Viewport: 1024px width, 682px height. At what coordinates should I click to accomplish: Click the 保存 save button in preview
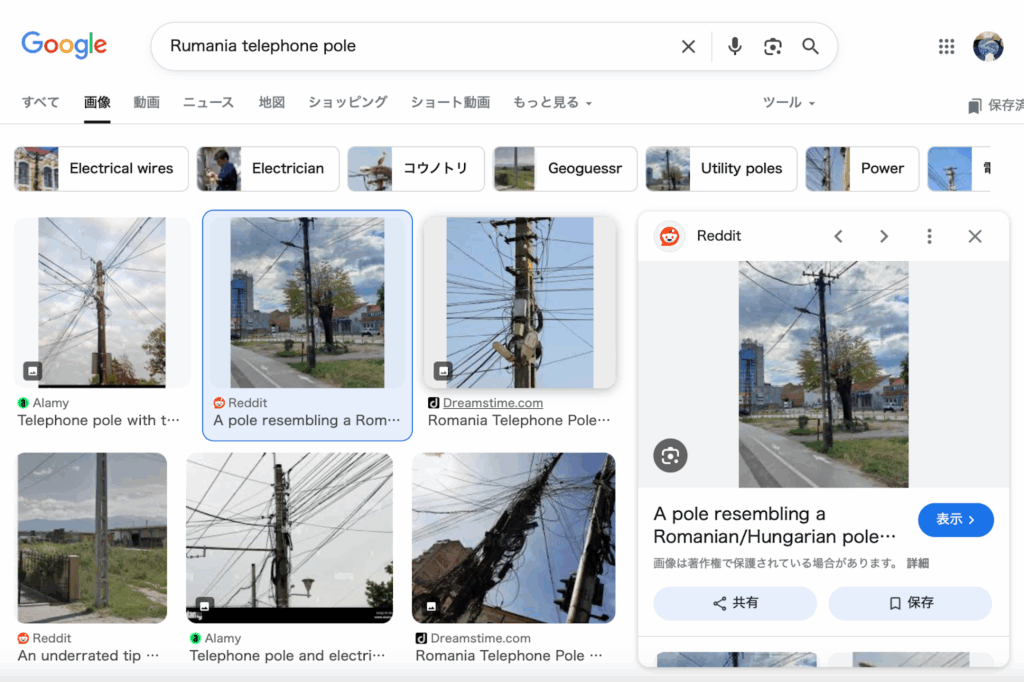[910, 603]
